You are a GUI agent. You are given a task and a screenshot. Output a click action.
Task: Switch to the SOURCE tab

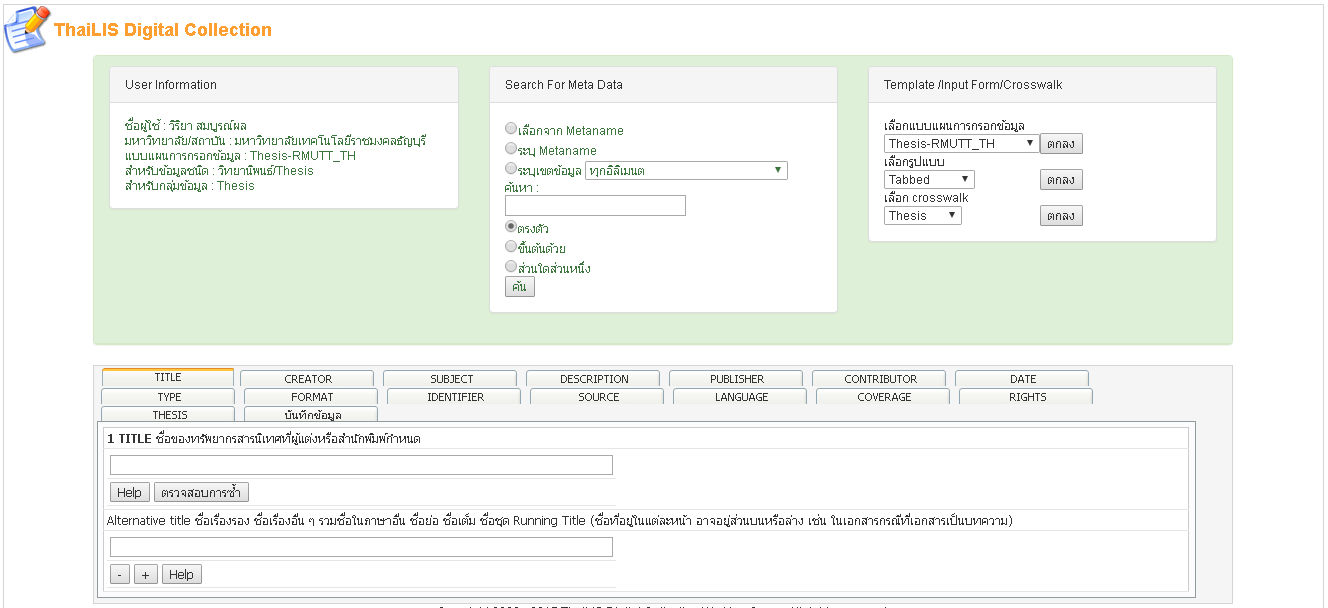pyautogui.click(x=597, y=397)
